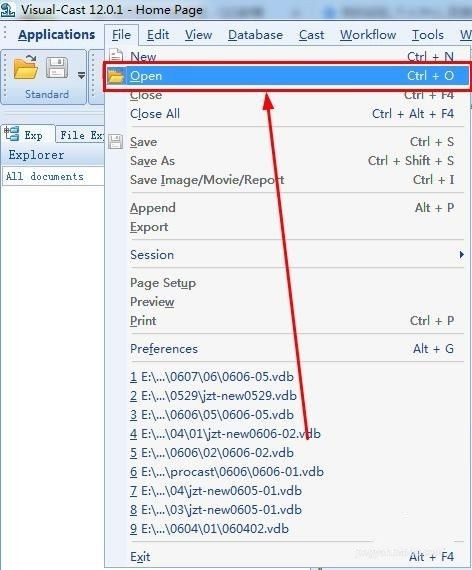Screen dimensions: 472x570
Task: Click the Explorer tree icon on Exp tab
Action: pos(12,134)
